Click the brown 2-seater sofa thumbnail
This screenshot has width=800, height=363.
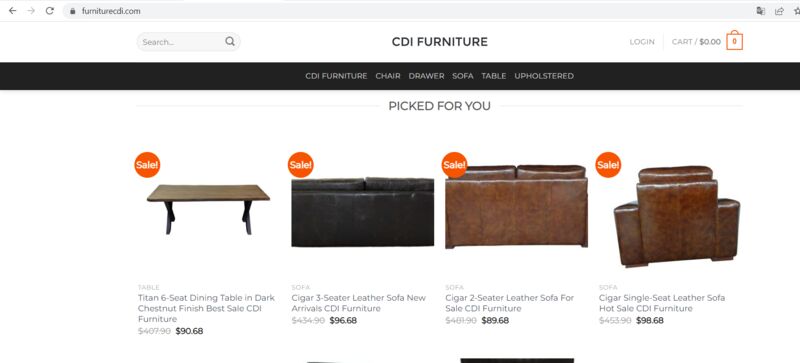(x=516, y=206)
